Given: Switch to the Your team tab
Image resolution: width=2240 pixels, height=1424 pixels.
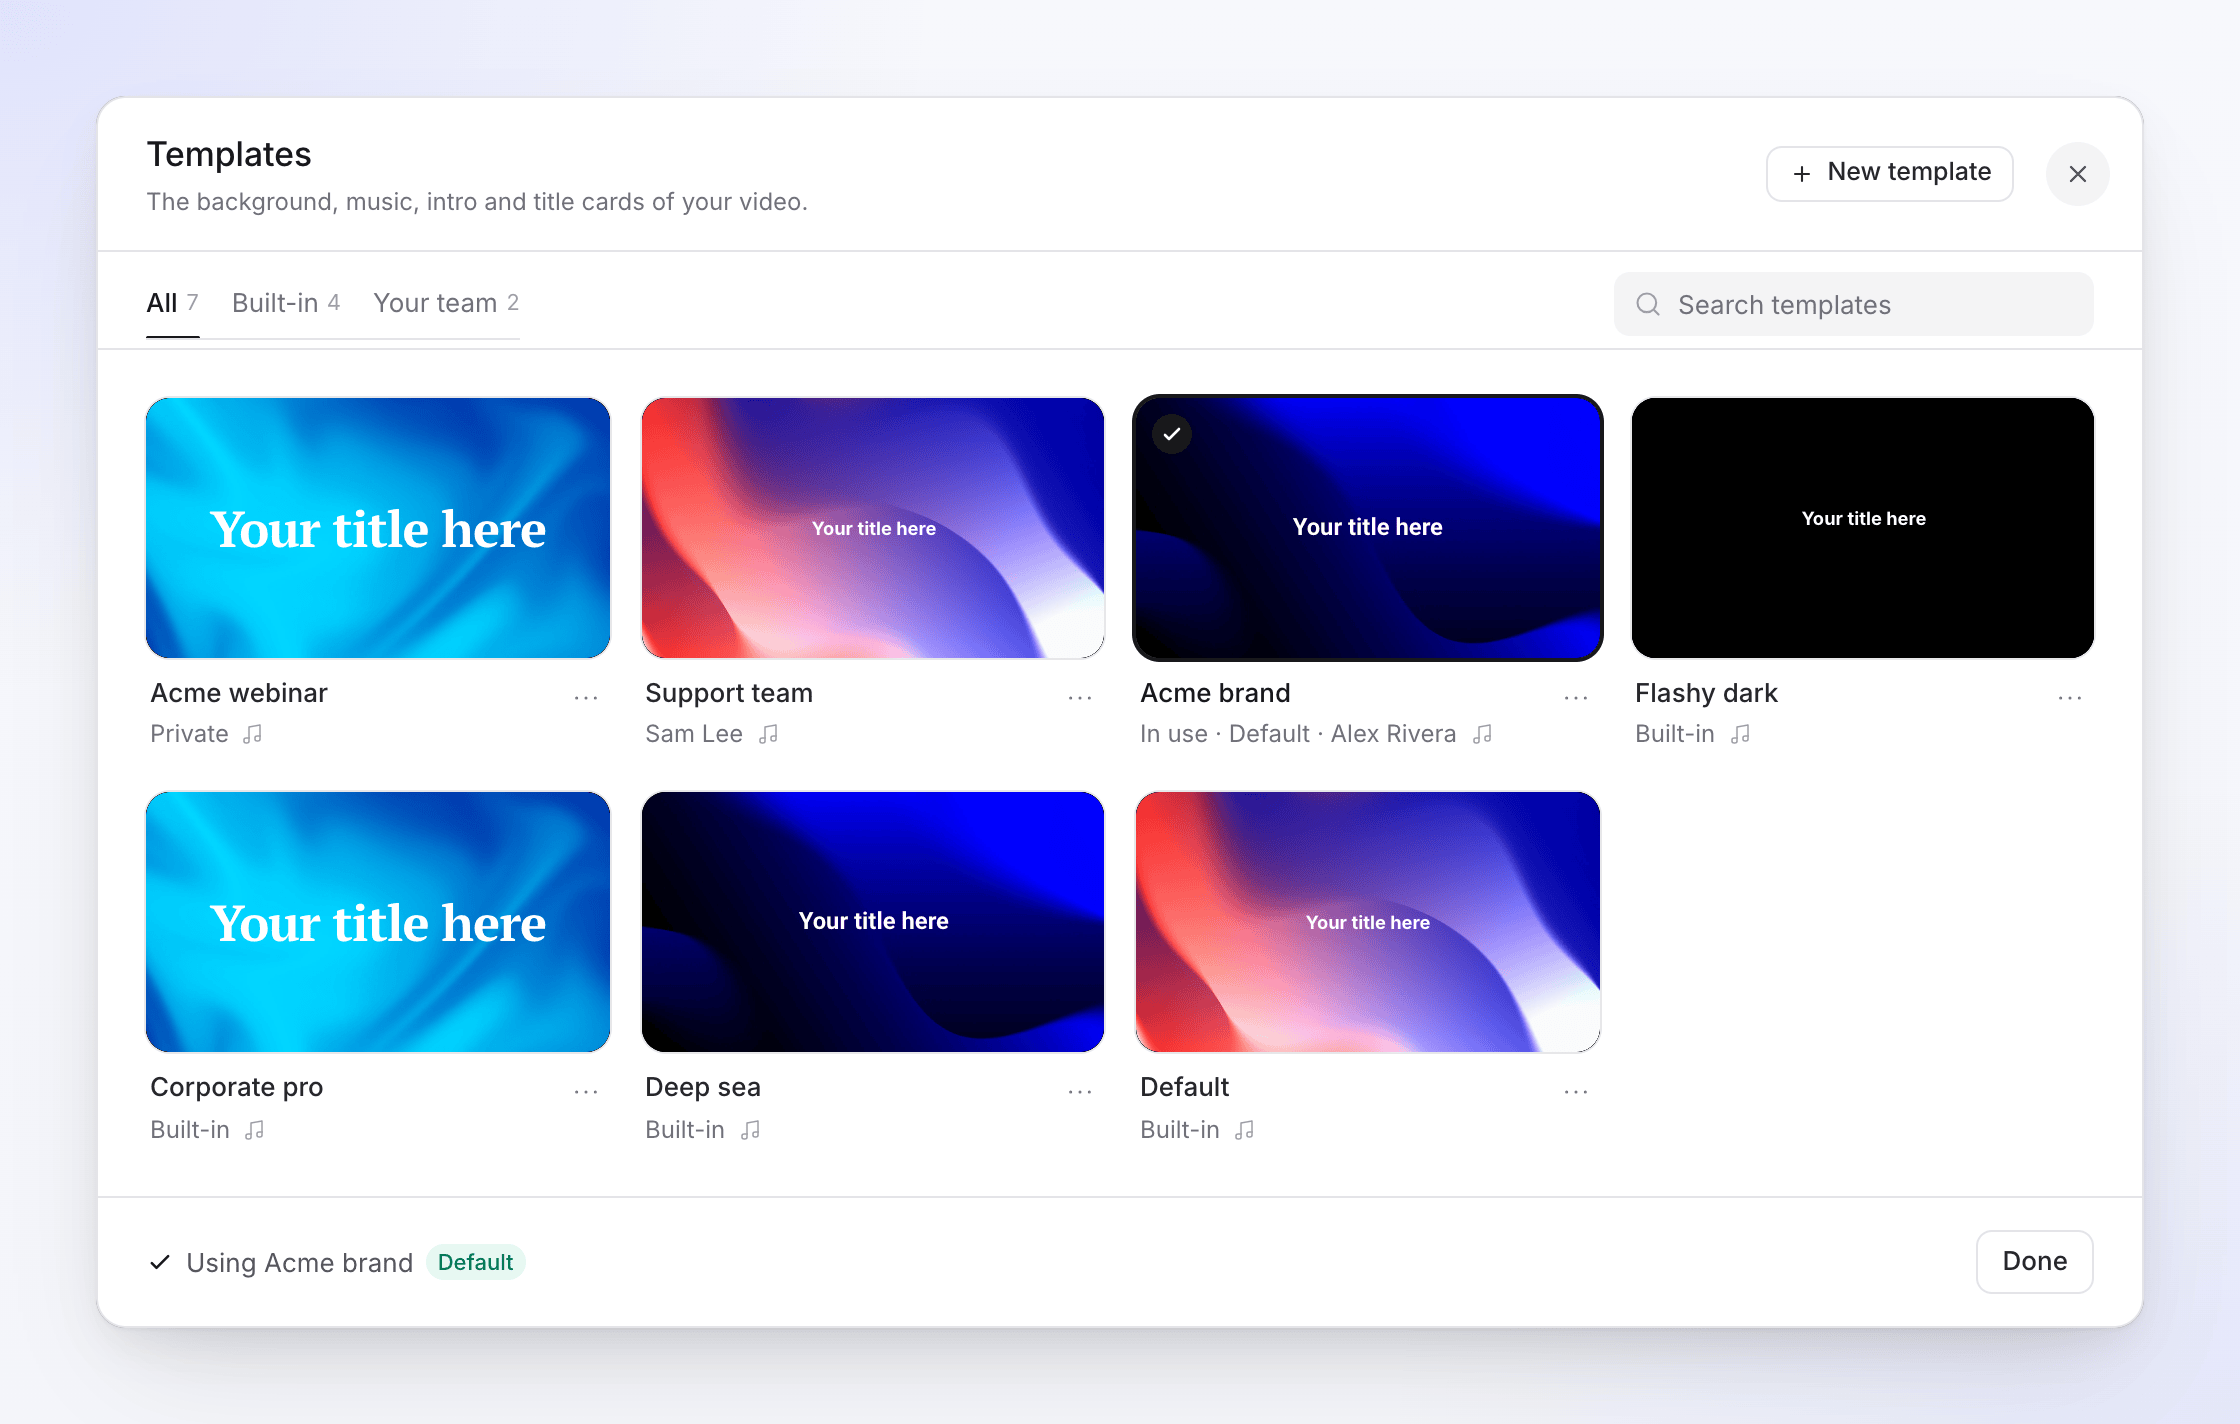Looking at the screenshot, I should pos(446,303).
